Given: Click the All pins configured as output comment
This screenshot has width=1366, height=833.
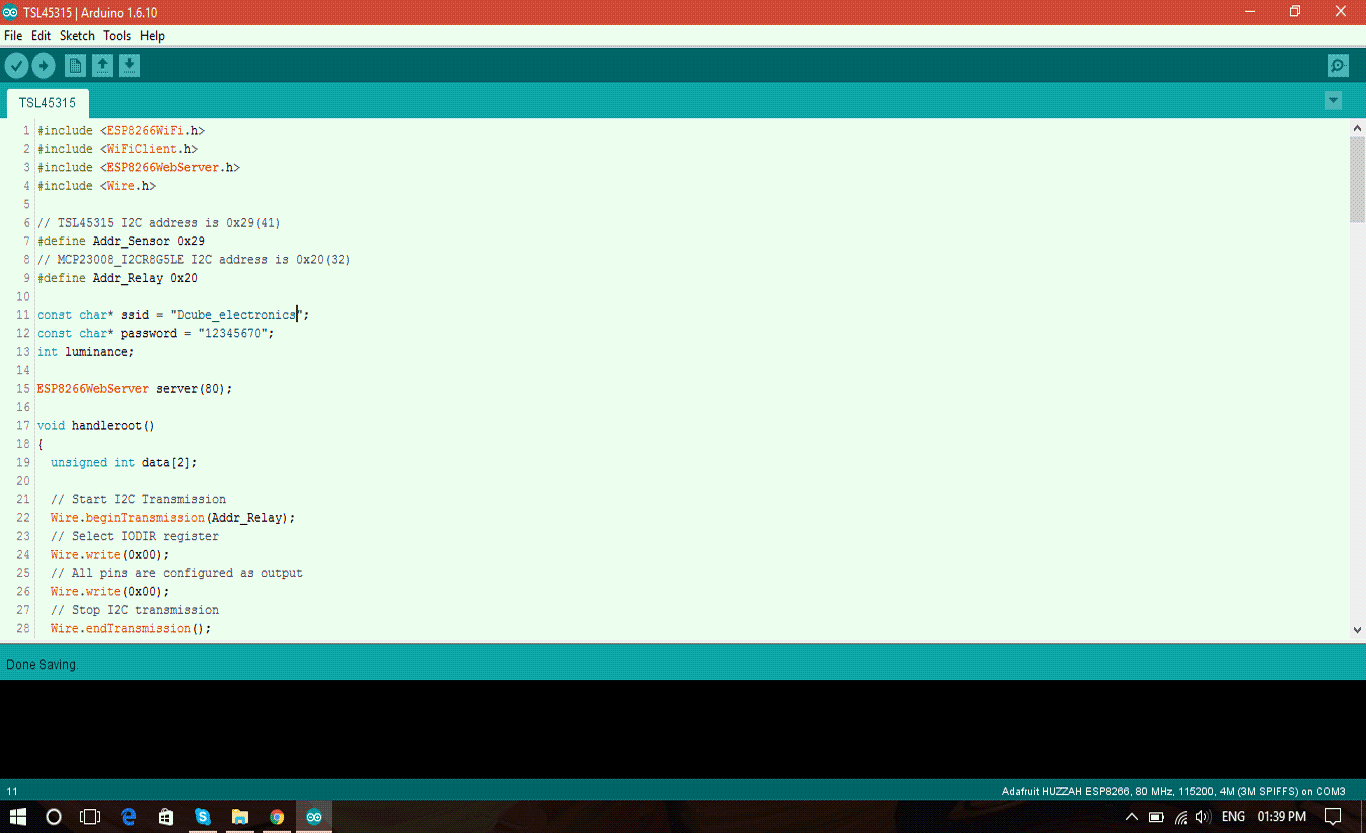Looking at the screenshot, I should [177, 573].
